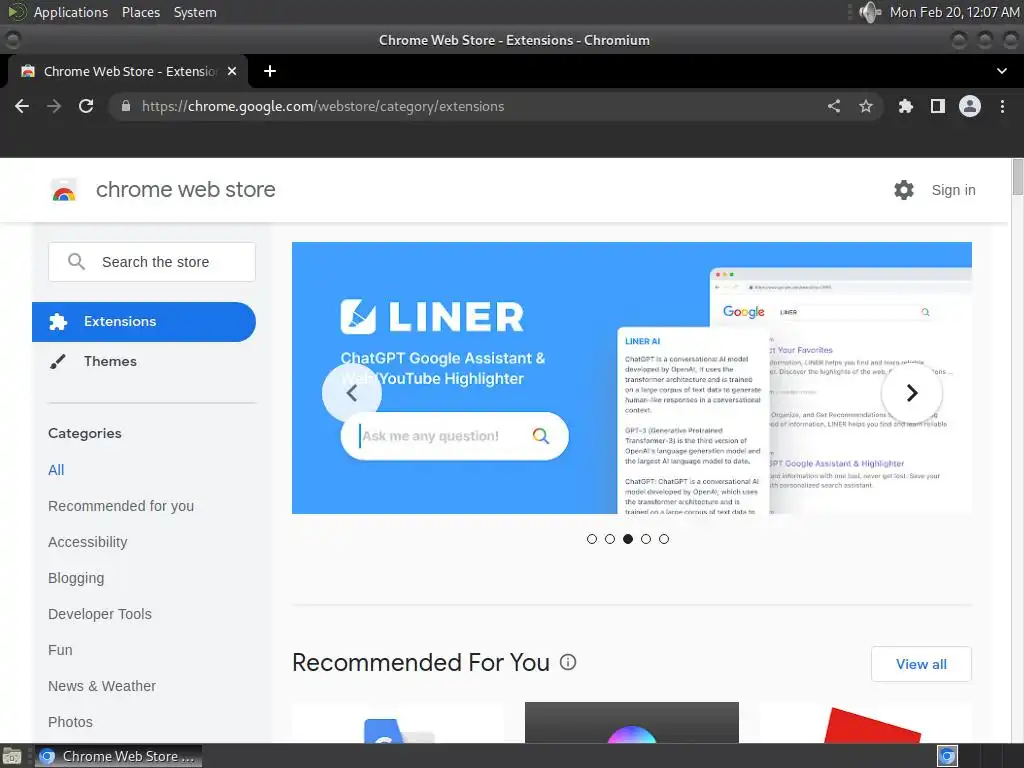
Task: Click the lock icon in address bar
Action: (x=126, y=106)
